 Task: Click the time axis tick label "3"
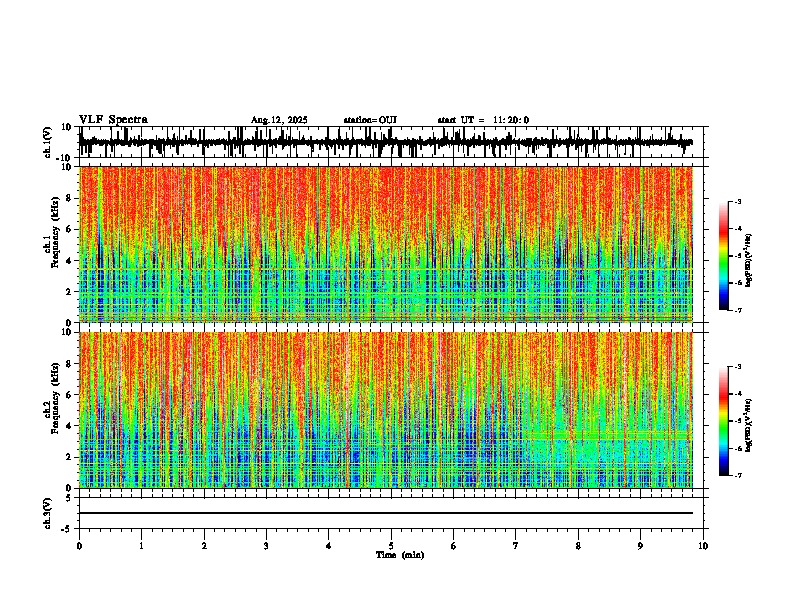(x=266, y=546)
